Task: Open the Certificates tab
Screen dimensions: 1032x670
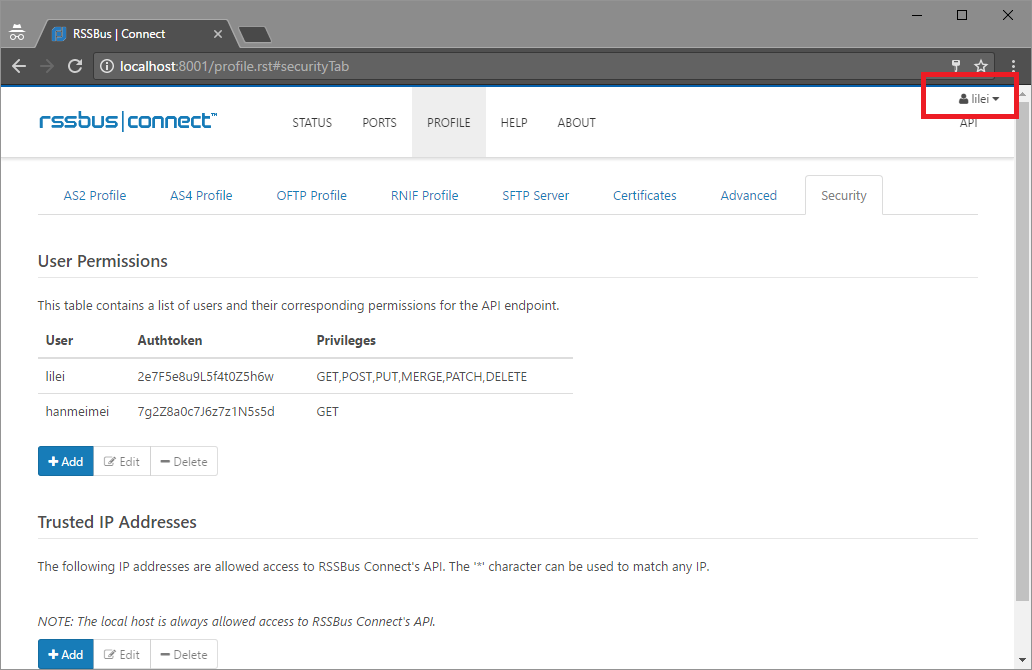Action: point(644,196)
